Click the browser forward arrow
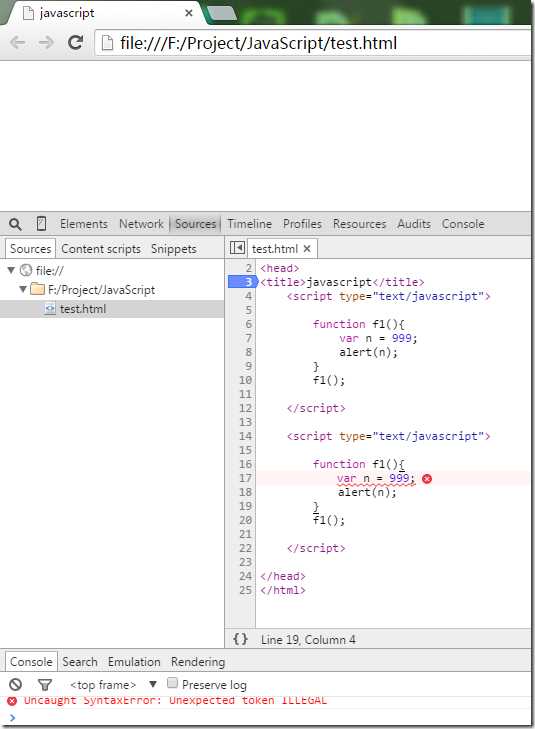The image size is (535, 729). click(46, 43)
